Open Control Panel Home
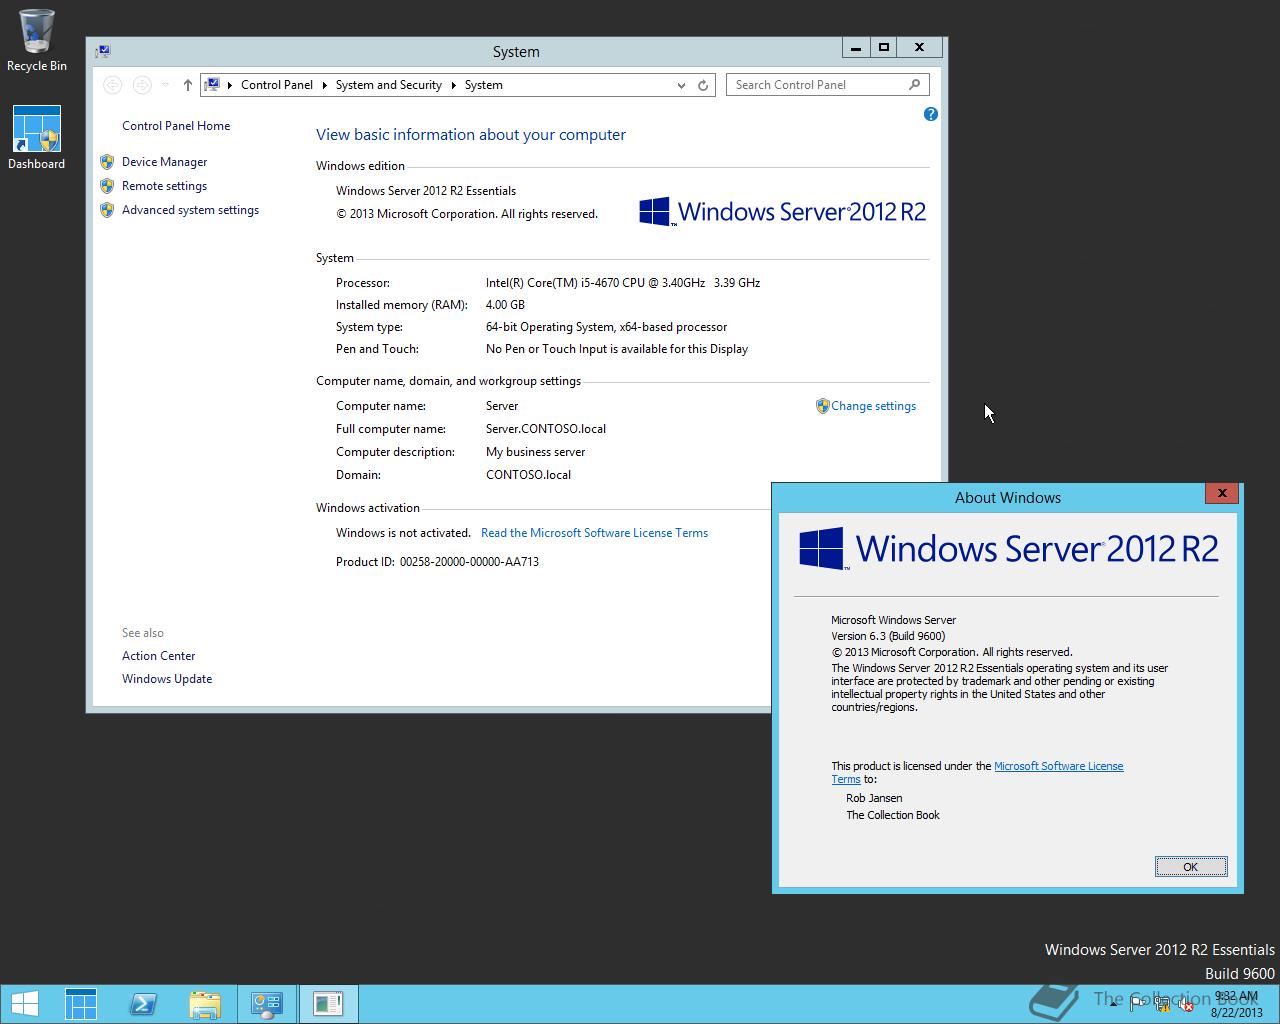 point(176,126)
